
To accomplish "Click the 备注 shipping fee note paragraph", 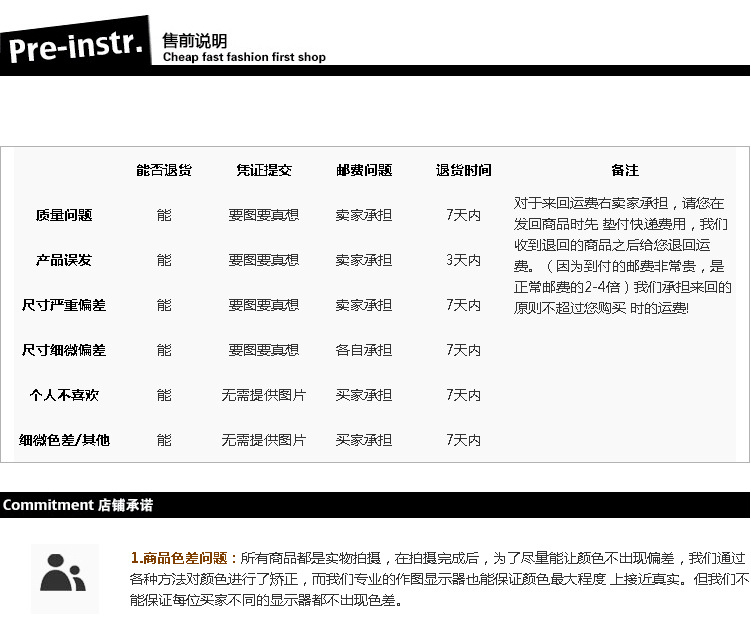I will (x=622, y=255).
